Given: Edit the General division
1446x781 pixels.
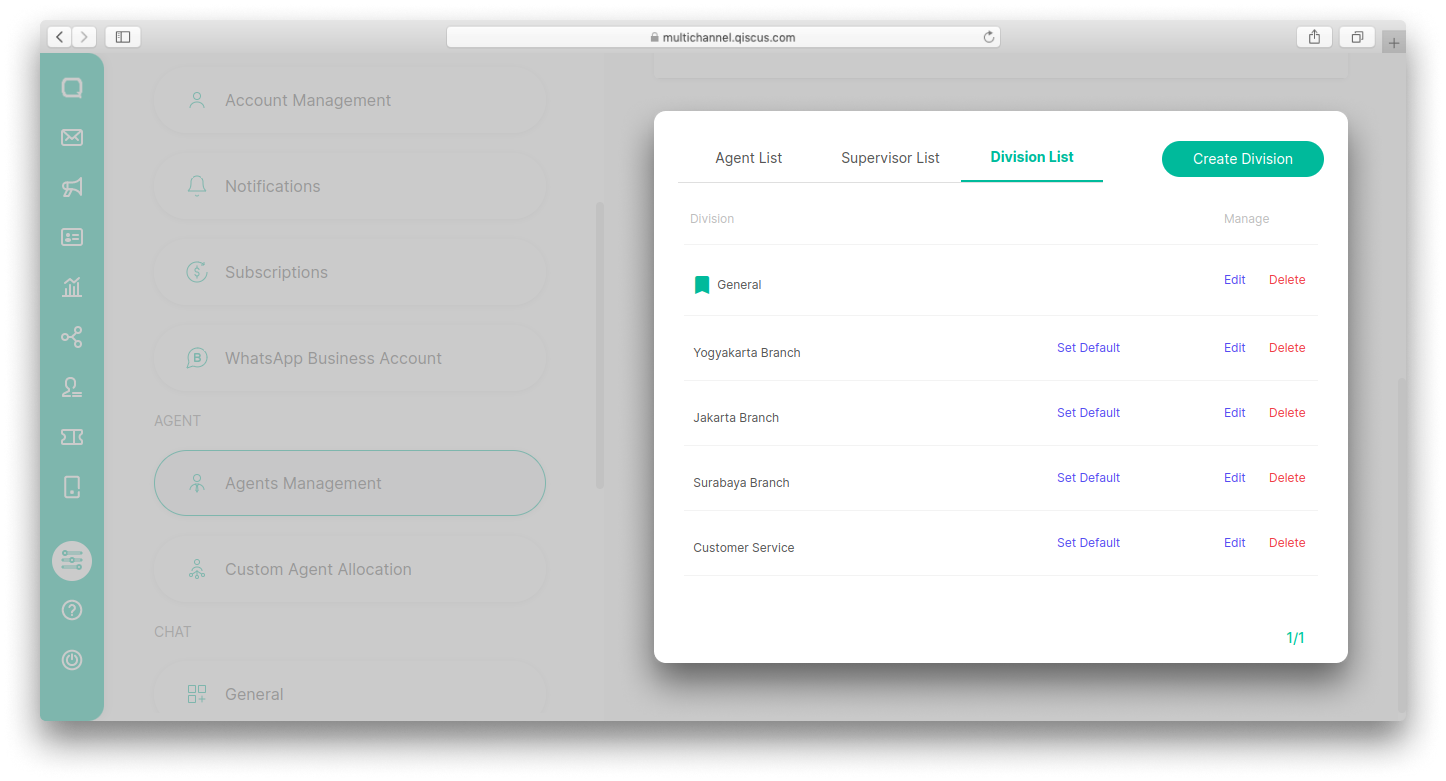Looking at the screenshot, I should (x=1235, y=280).
